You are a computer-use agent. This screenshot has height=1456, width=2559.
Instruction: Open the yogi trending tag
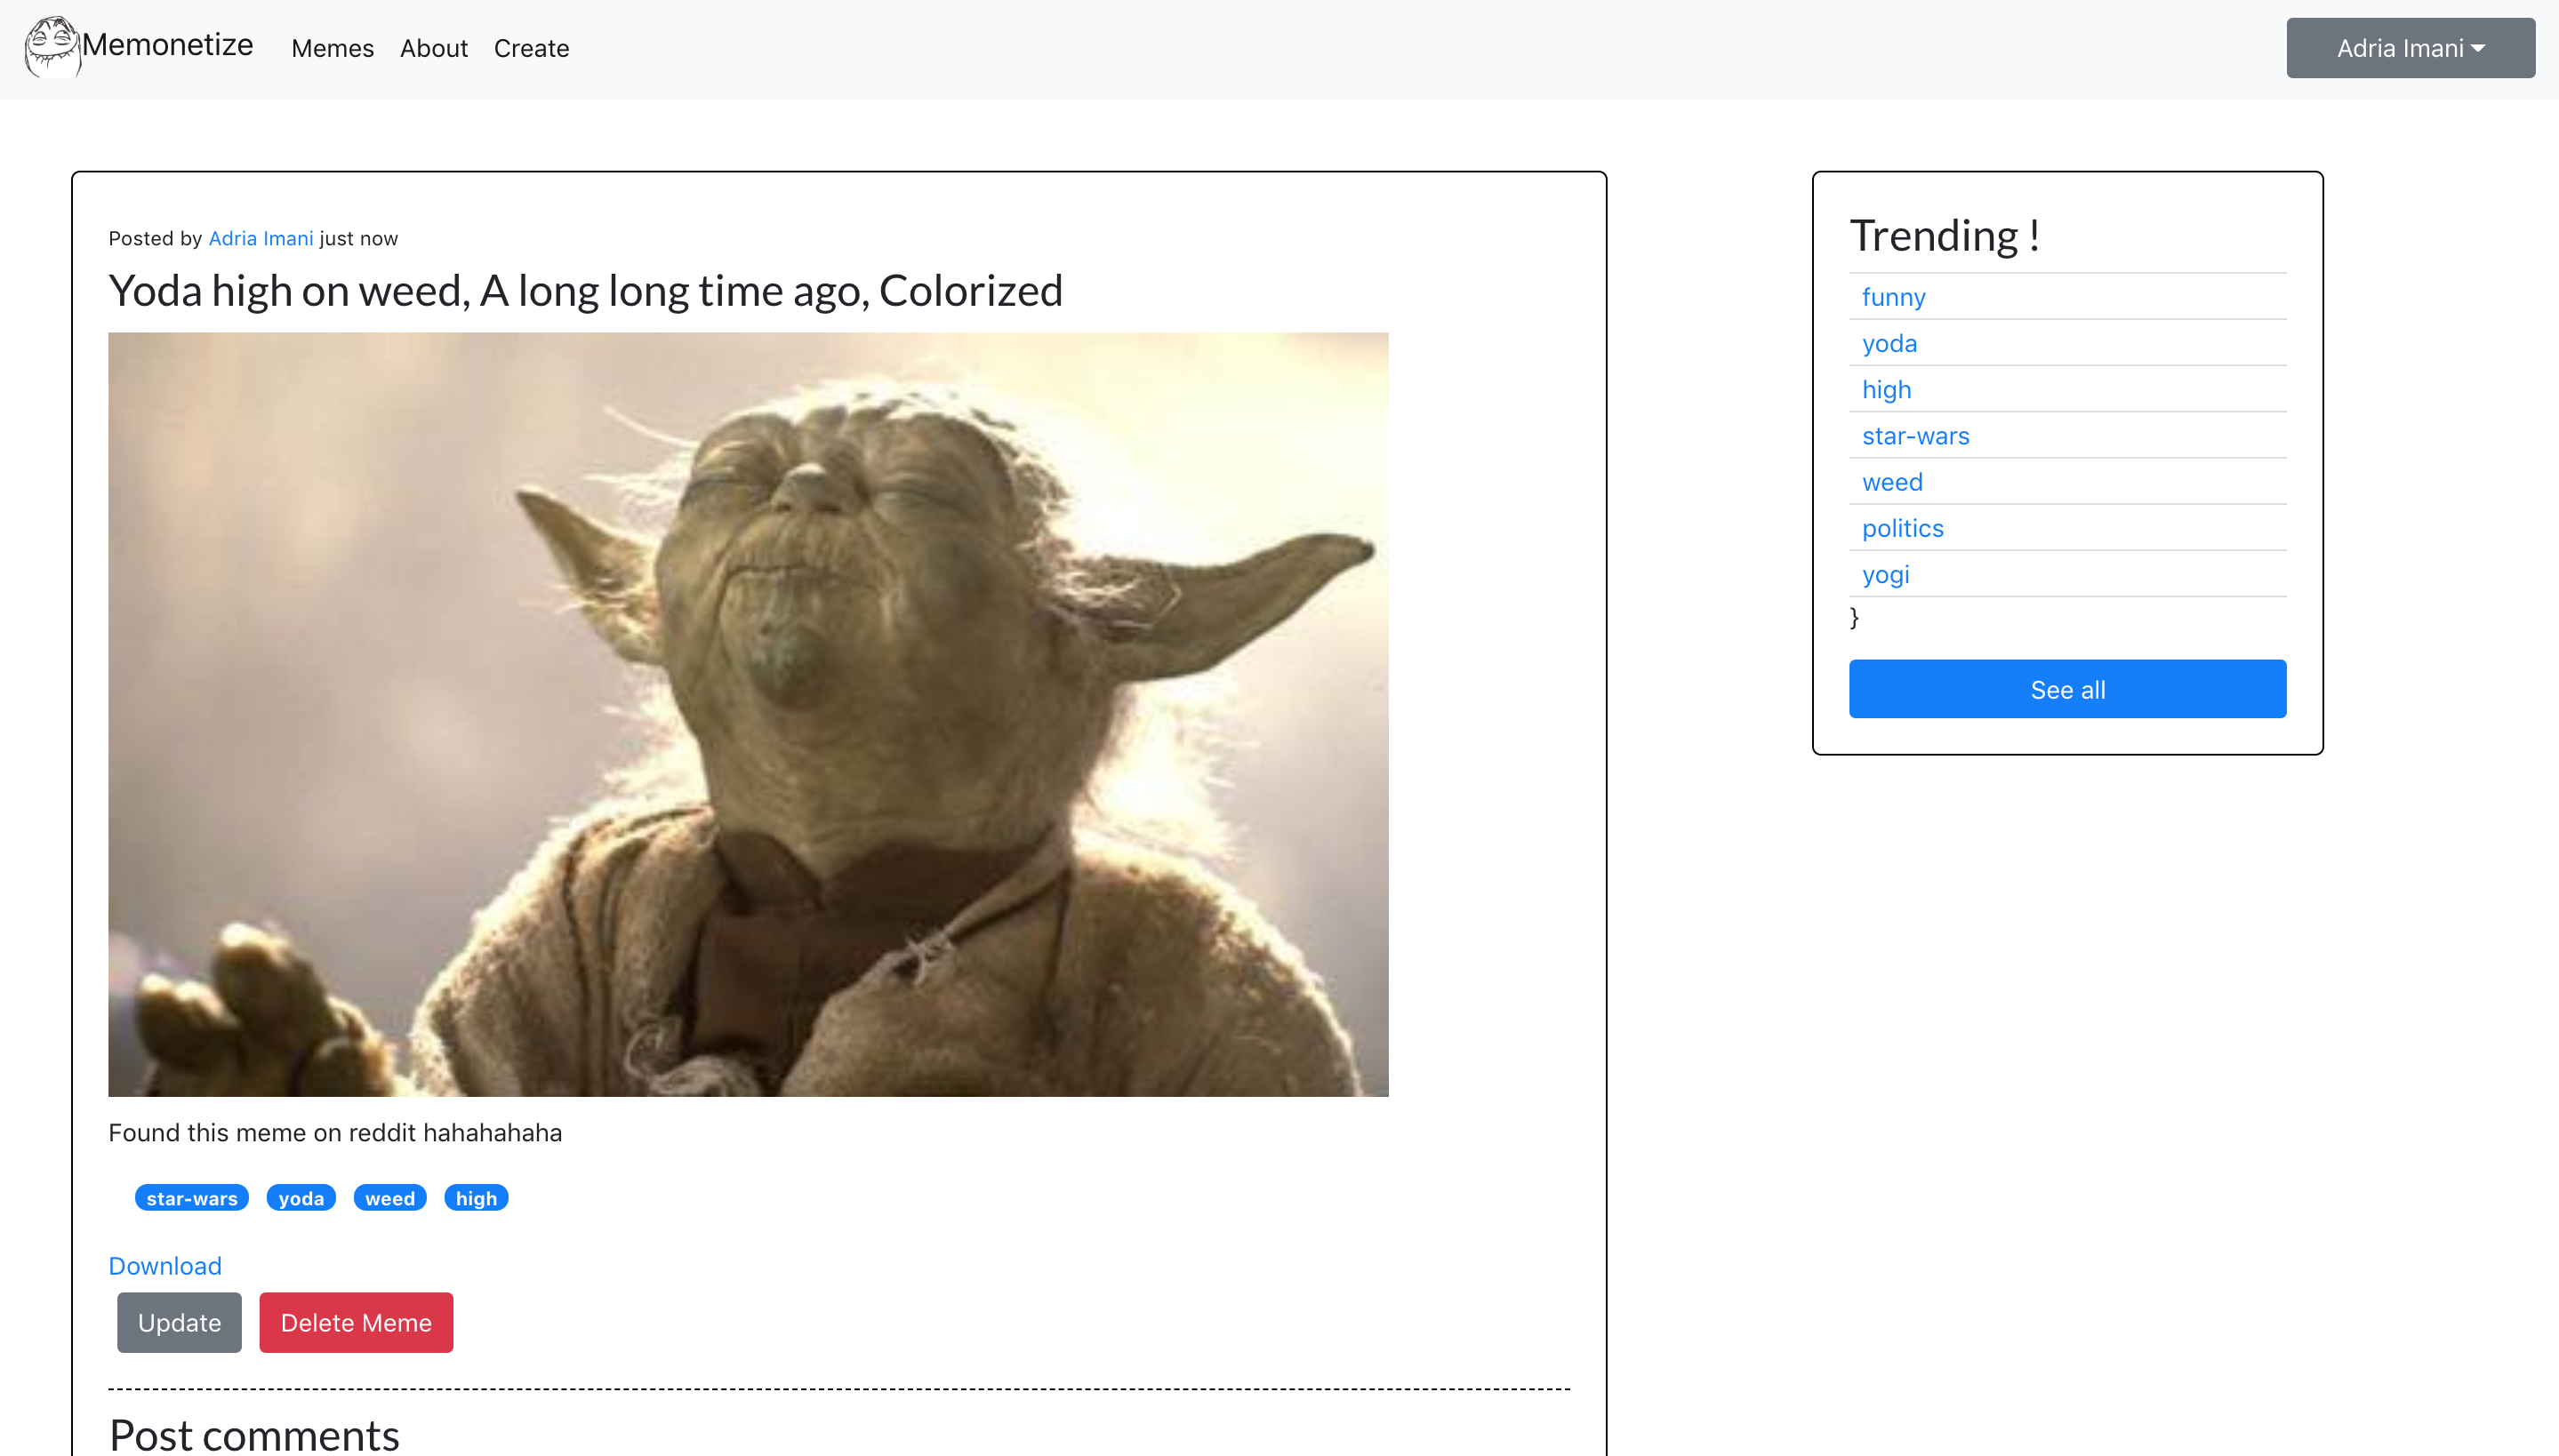[x=1885, y=574]
